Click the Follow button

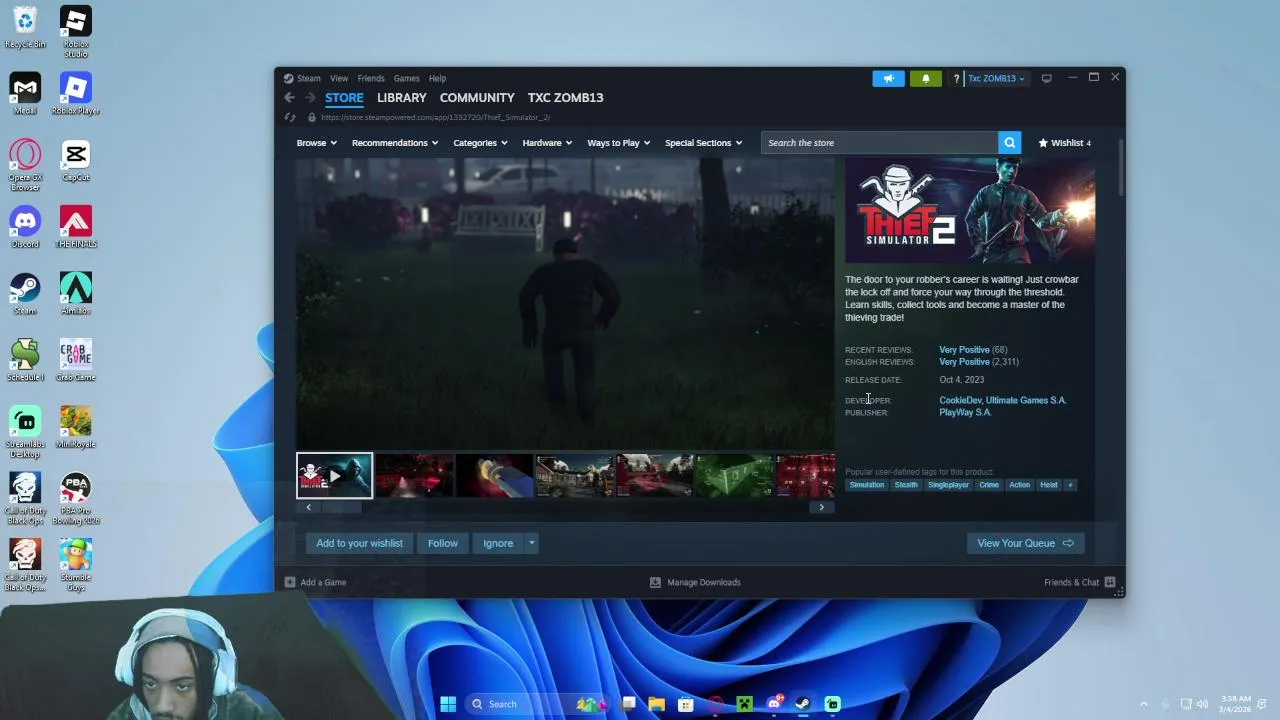(443, 543)
